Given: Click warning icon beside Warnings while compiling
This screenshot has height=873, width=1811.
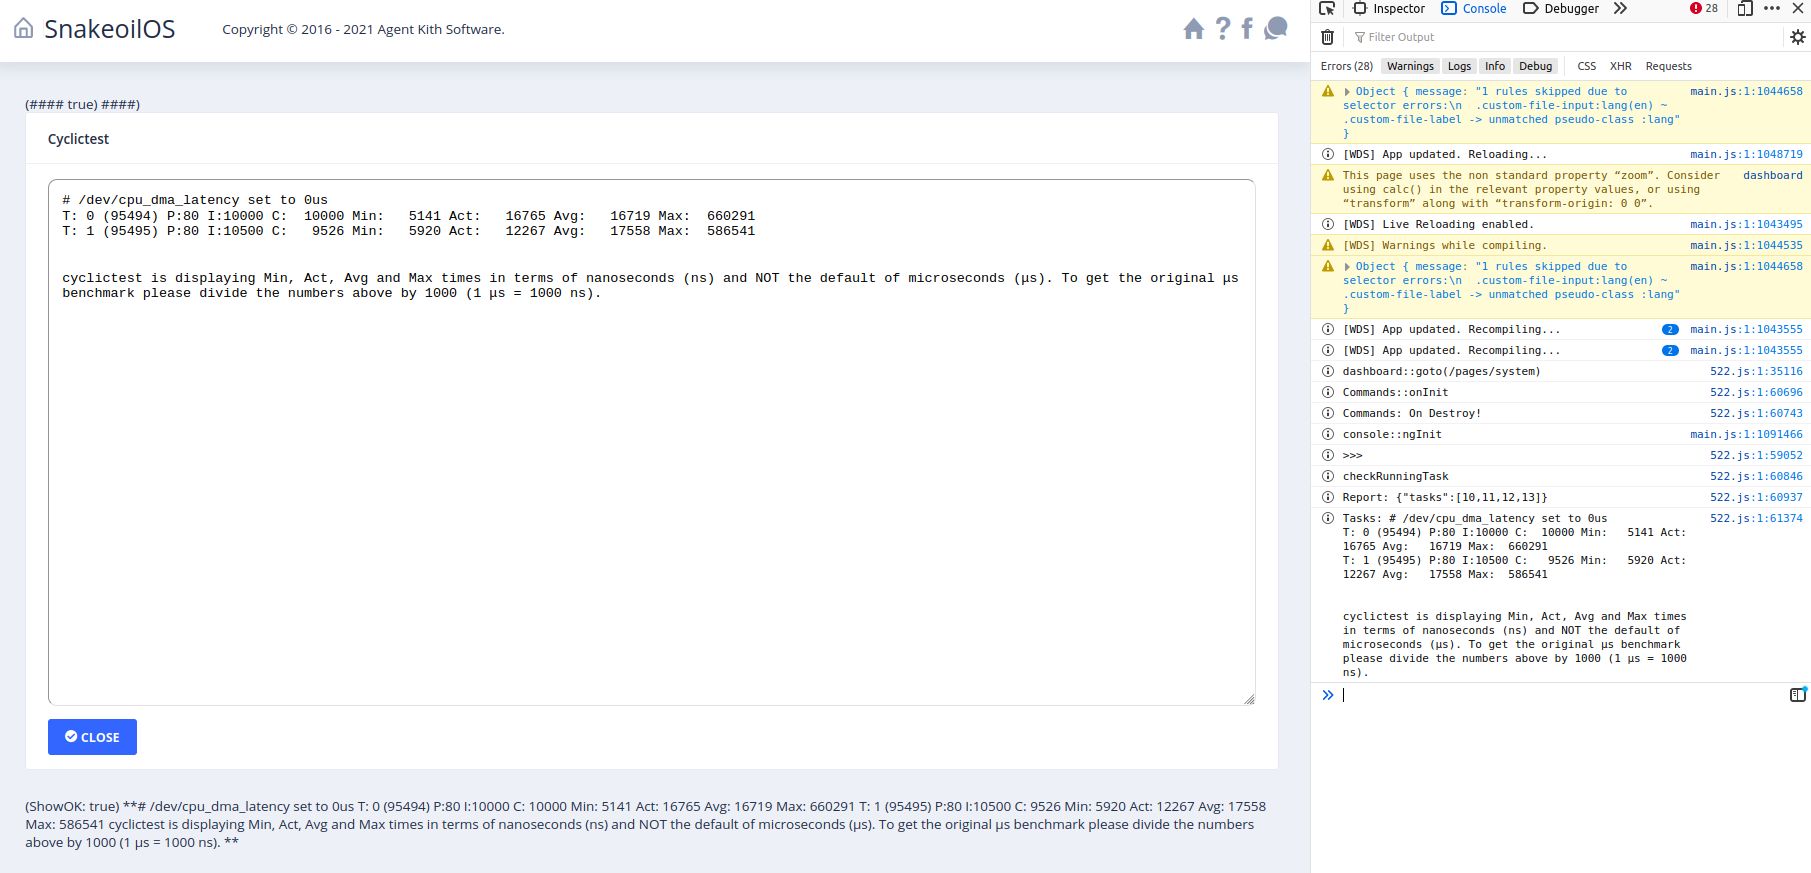Looking at the screenshot, I should tap(1328, 245).
